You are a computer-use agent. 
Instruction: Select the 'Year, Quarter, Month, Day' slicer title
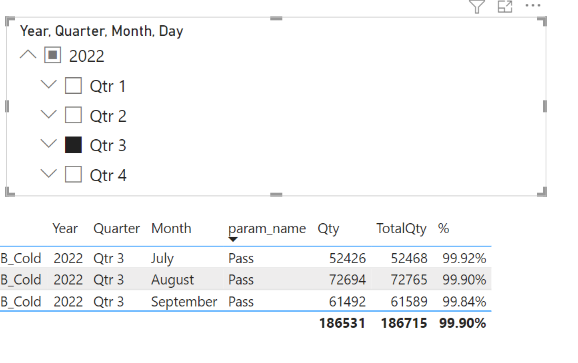101,31
